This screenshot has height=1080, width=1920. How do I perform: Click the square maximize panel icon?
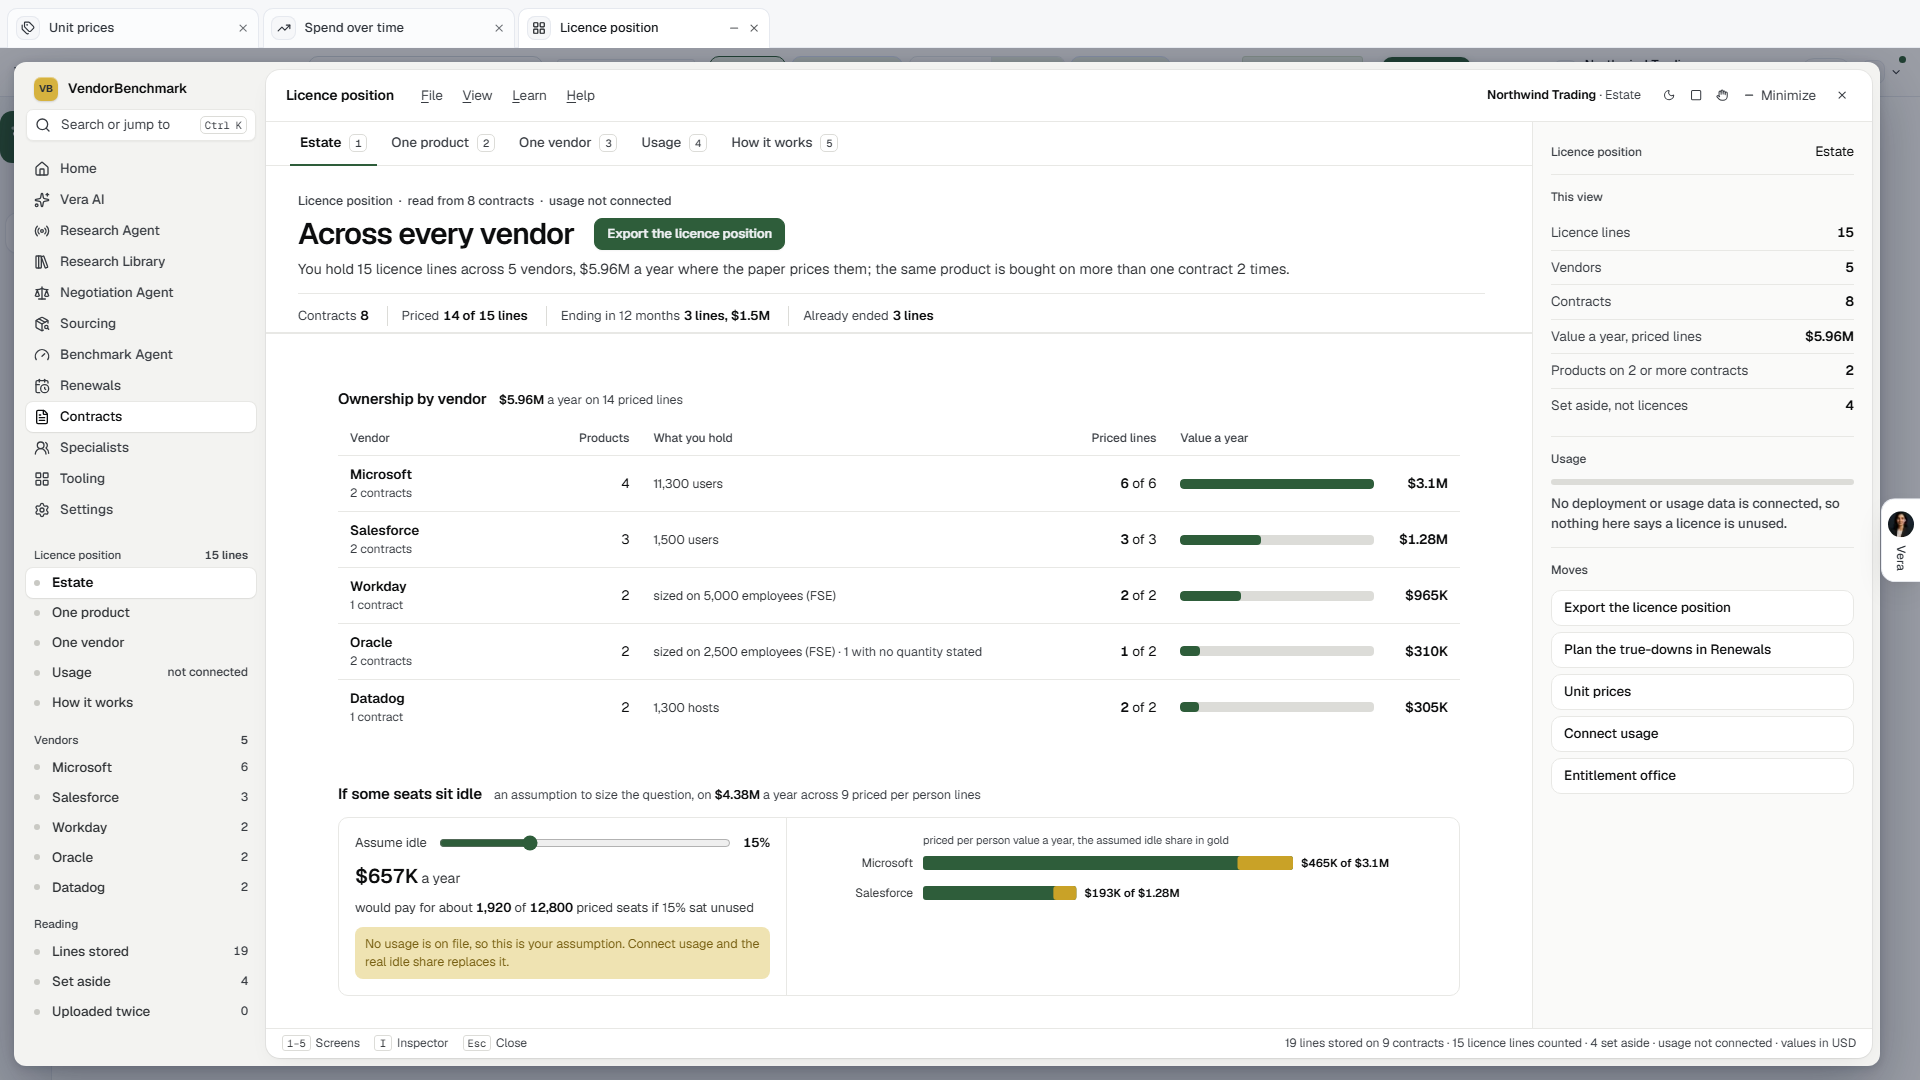click(x=1696, y=96)
